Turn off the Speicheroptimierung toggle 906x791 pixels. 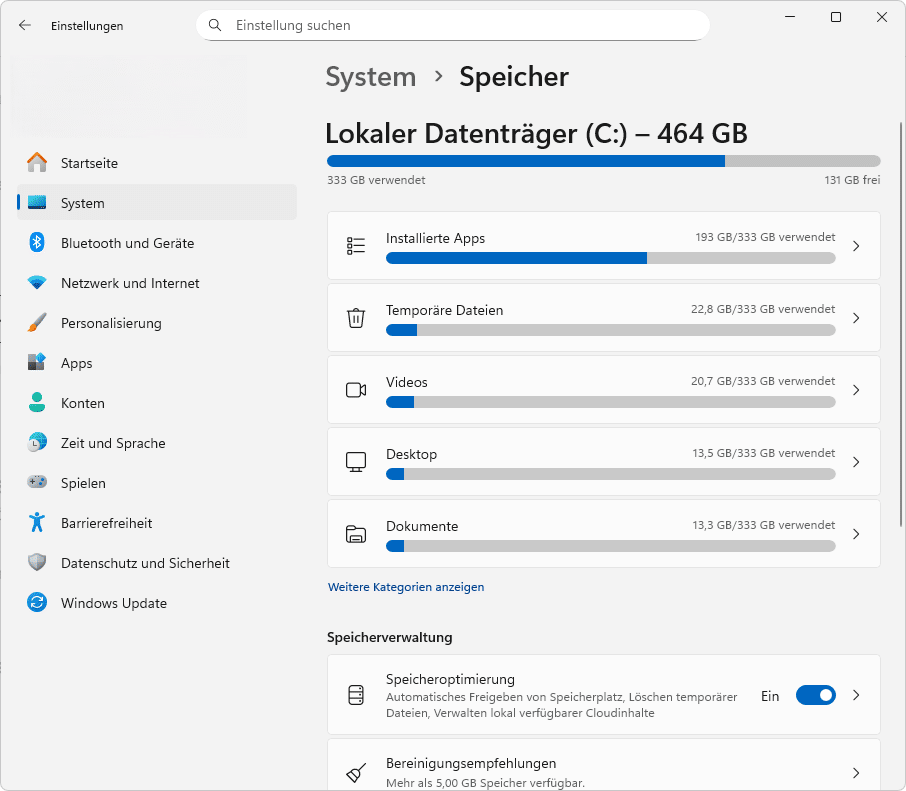click(815, 695)
